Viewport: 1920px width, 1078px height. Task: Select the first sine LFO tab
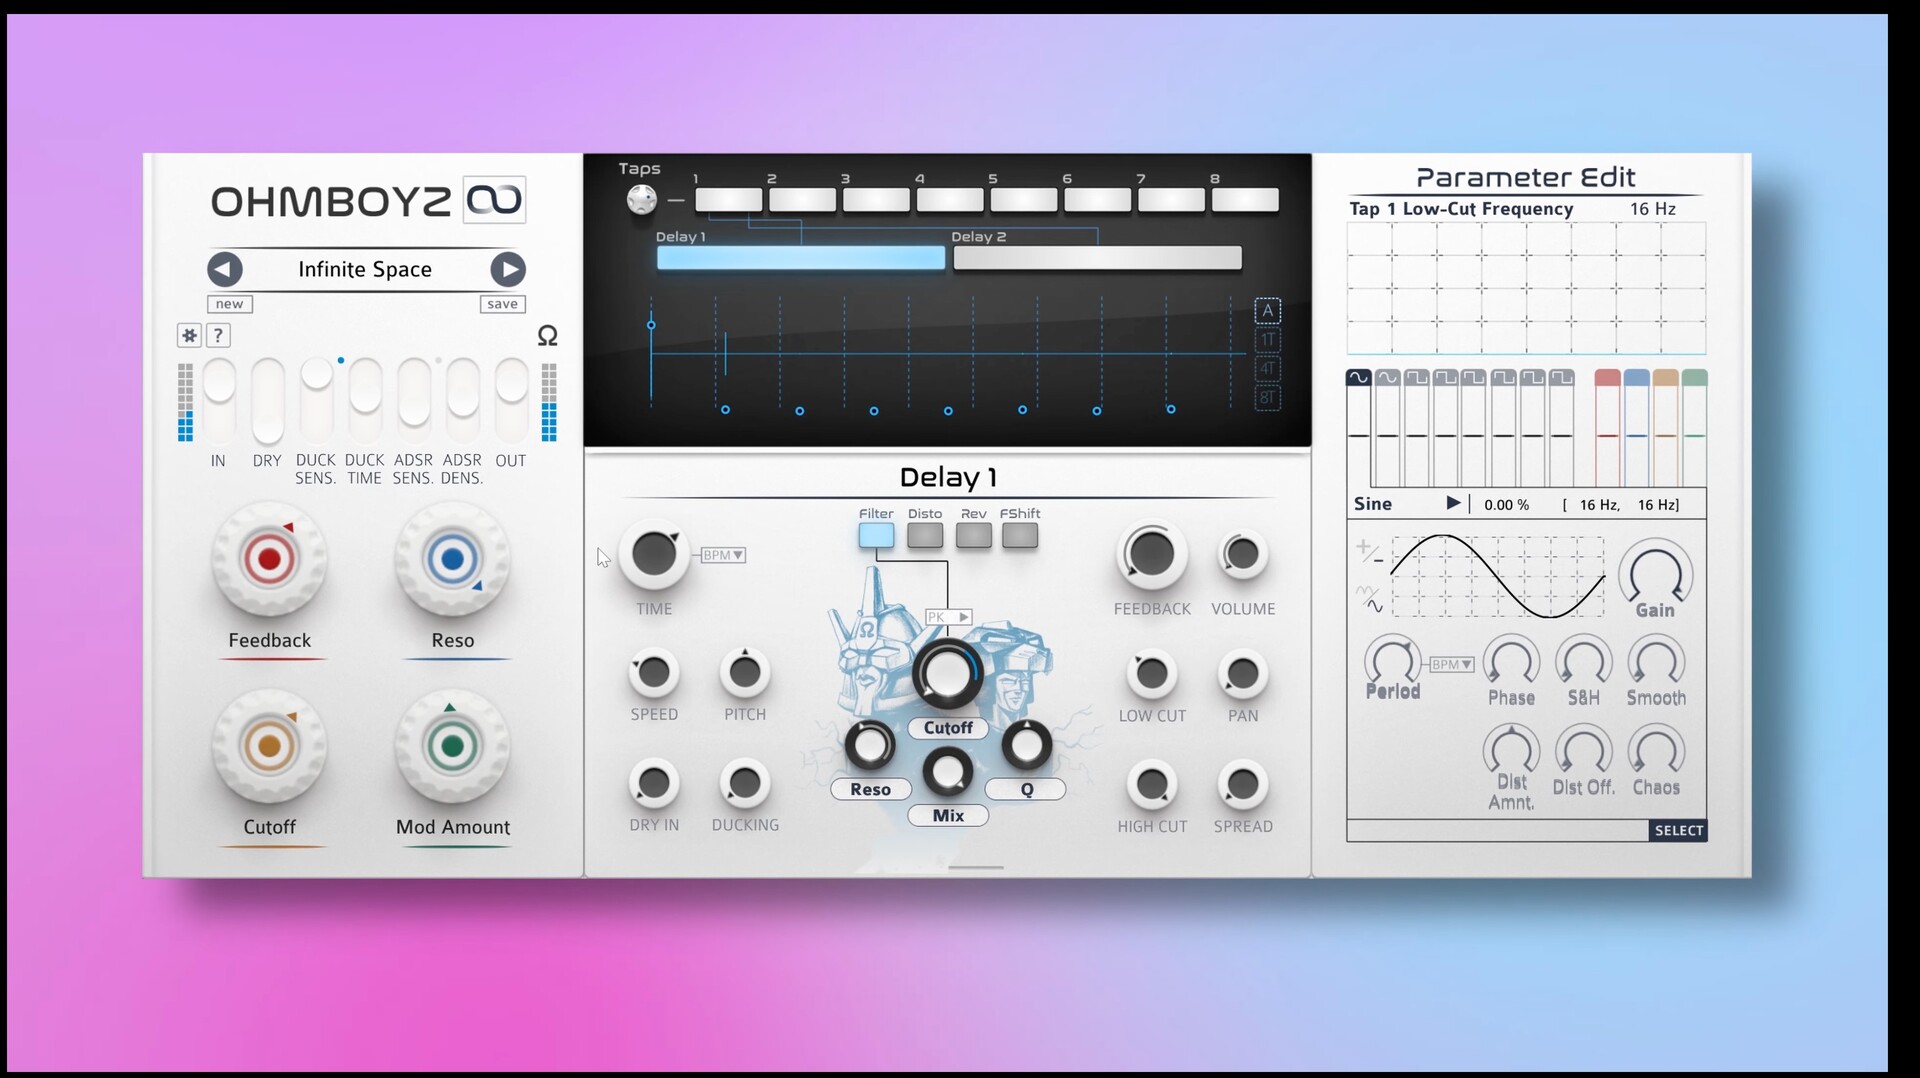pyautogui.click(x=1358, y=378)
